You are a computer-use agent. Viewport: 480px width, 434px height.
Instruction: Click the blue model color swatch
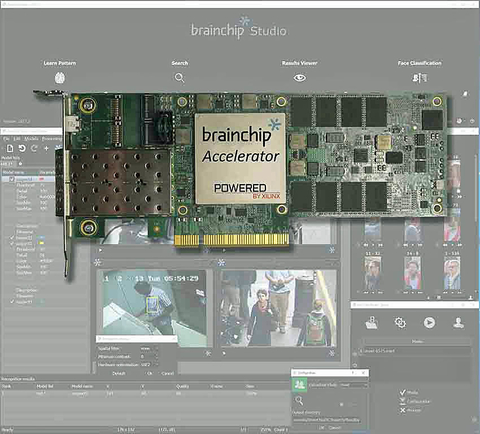[42, 238]
